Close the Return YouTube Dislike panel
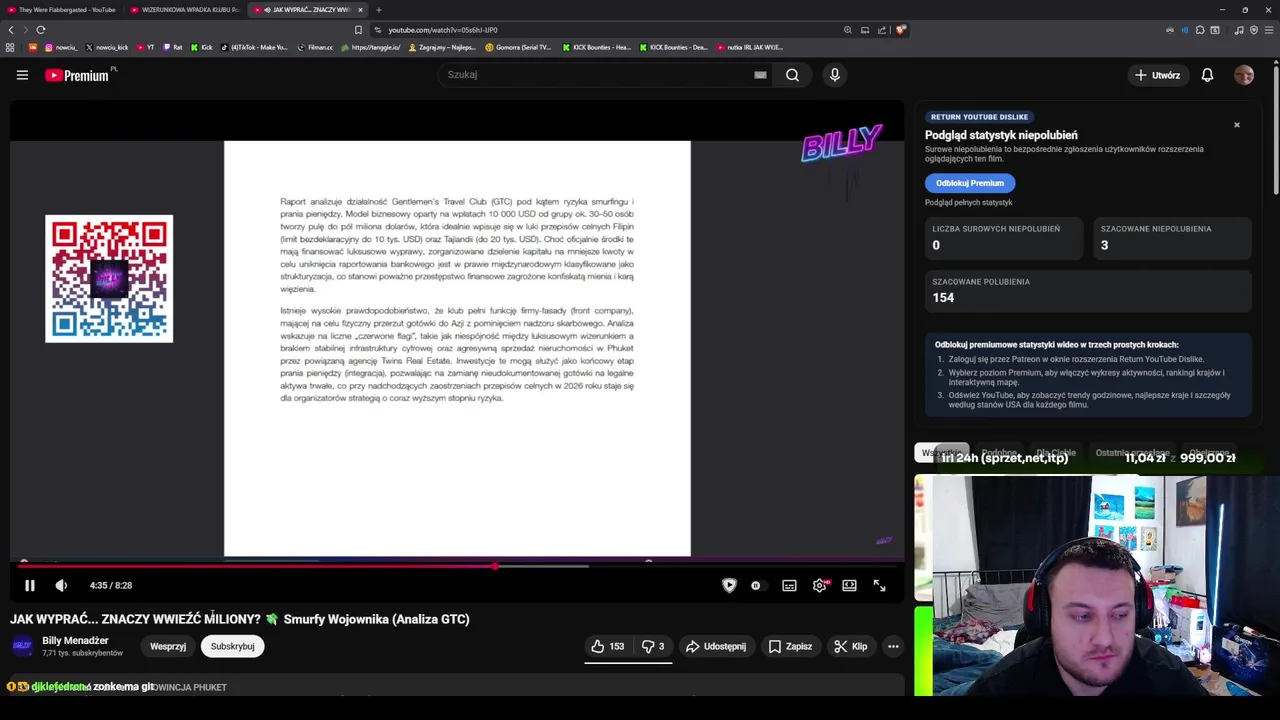This screenshot has height=720, width=1280. pos(1237,125)
